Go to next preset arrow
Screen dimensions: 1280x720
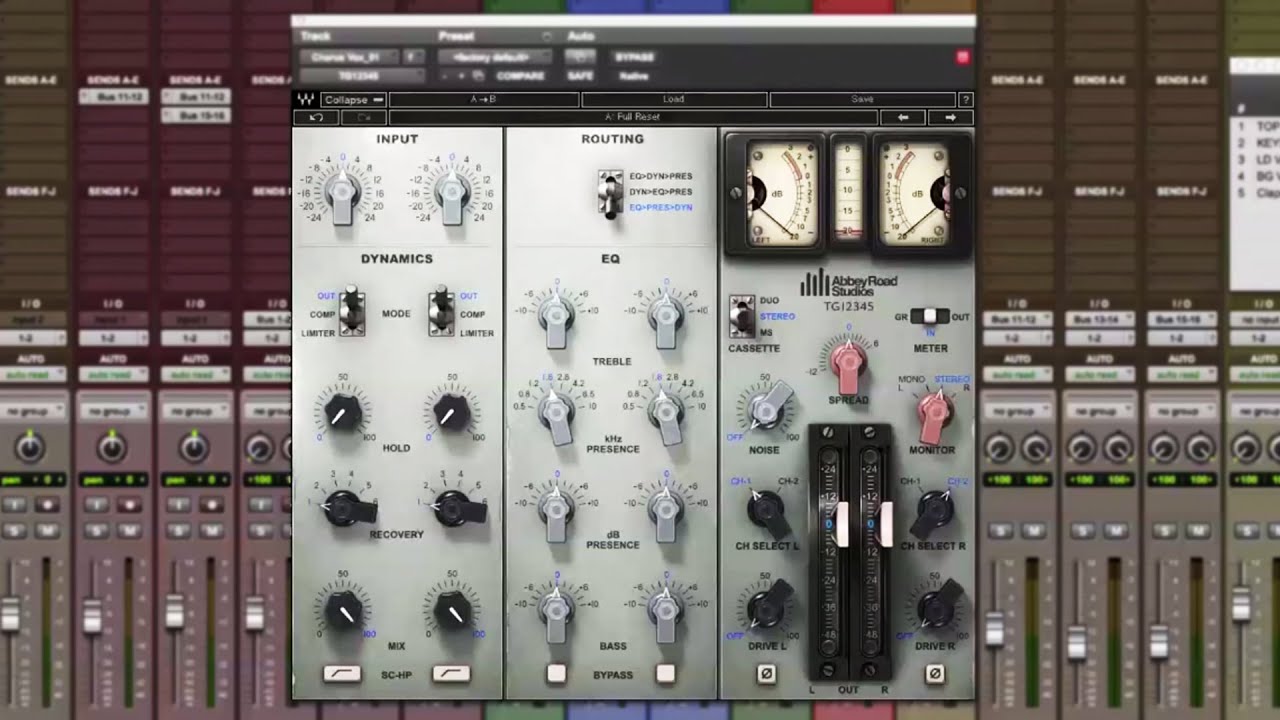coord(950,117)
